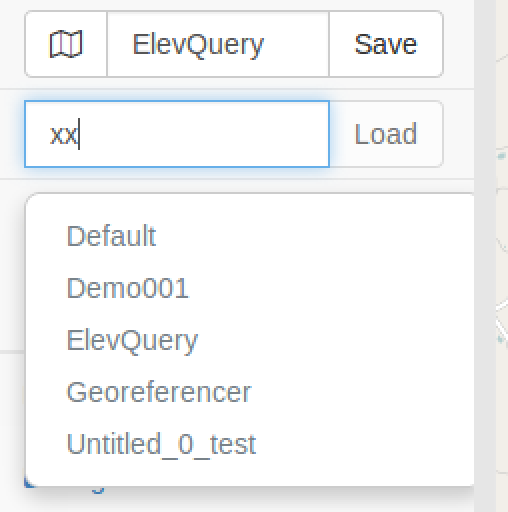This screenshot has width=508, height=512.
Task: Click the sidebar vertical scrollbar track
Action: pyautogui.click(x=485, y=256)
